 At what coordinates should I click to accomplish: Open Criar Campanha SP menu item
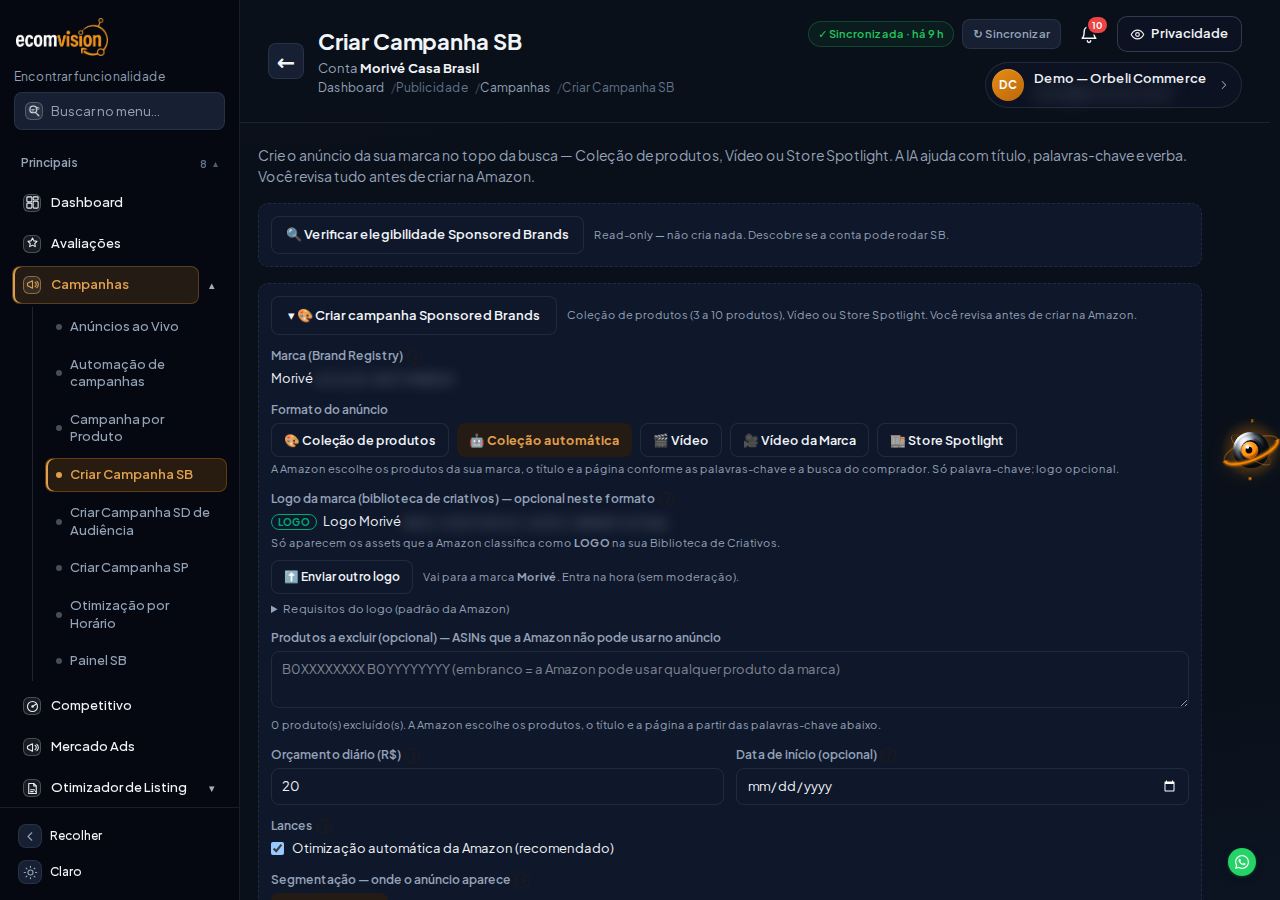136,568
